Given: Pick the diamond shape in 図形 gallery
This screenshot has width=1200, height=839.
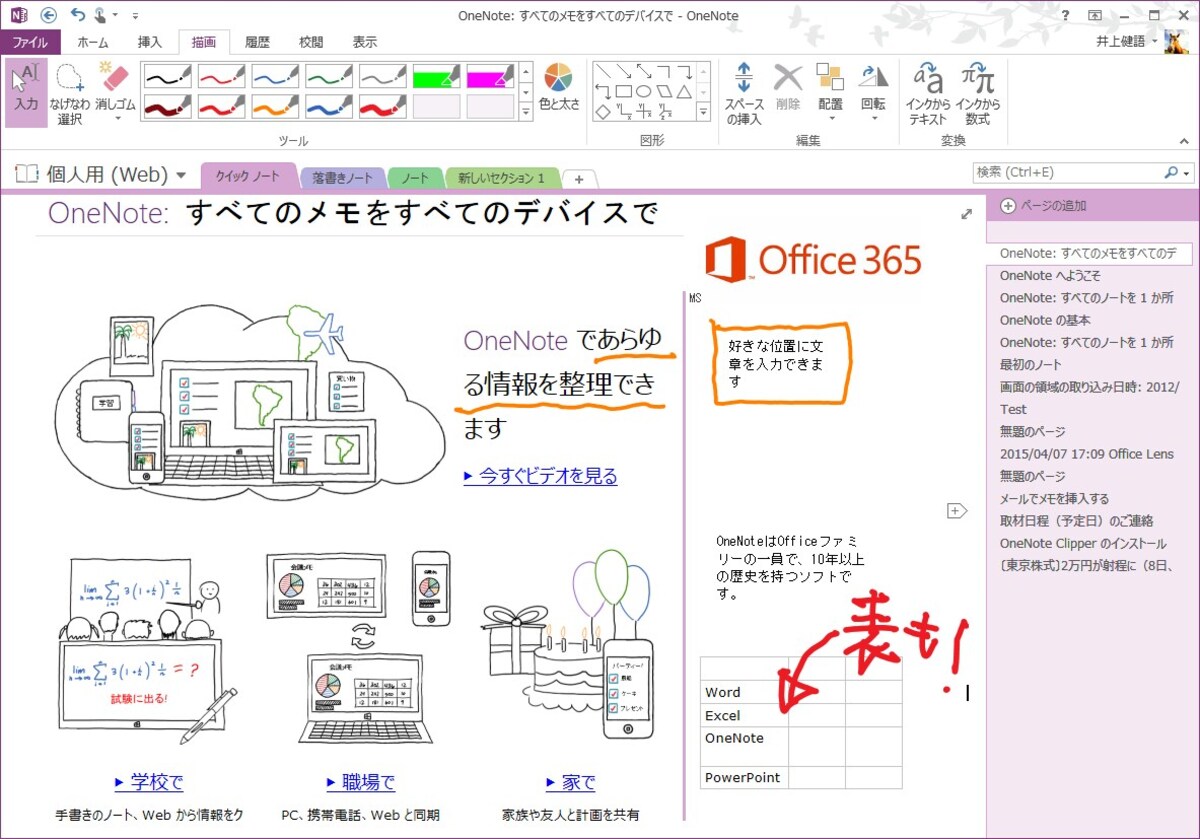Looking at the screenshot, I should pos(603,112).
